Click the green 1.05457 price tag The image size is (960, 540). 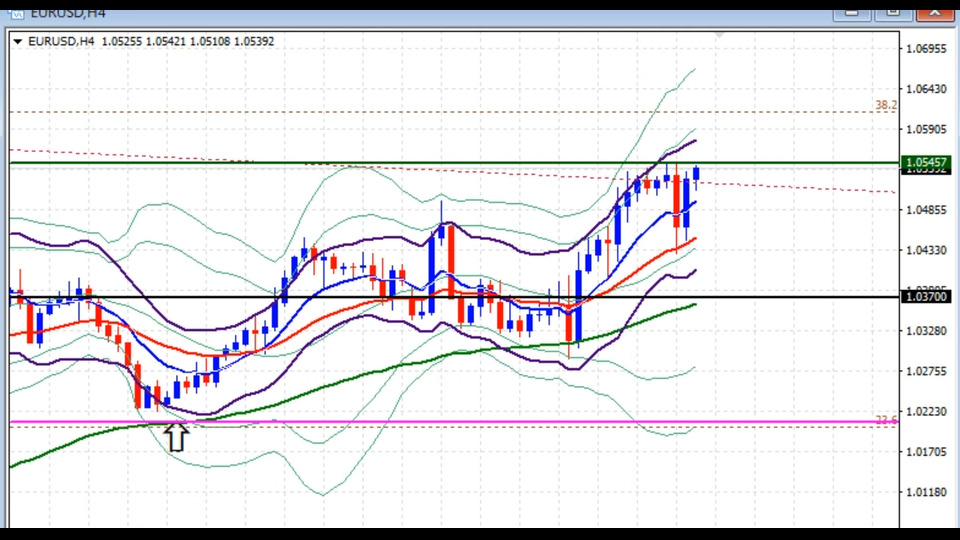[x=926, y=162]
